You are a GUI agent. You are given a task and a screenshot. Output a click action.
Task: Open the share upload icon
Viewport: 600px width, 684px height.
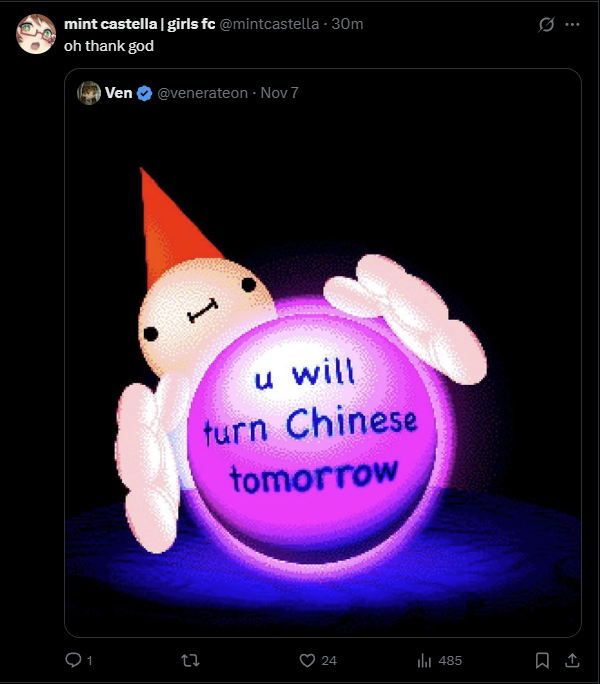[572, 660]
